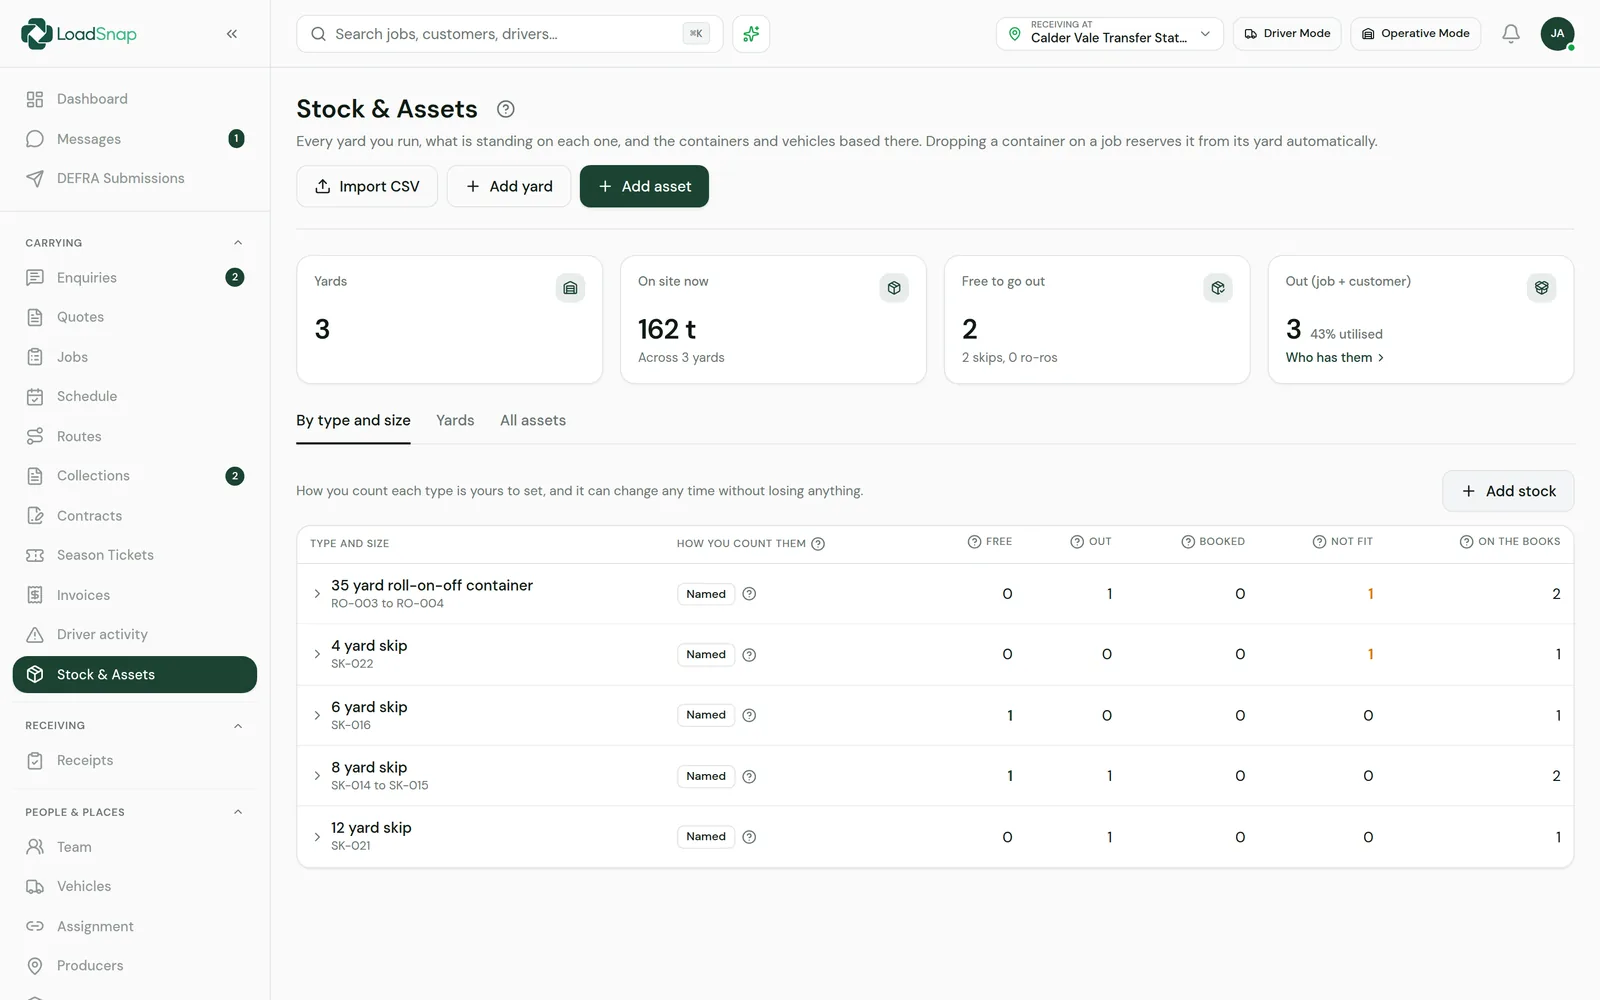This screenshot has height=1000, width=1600.
Task: Click the Out (job + customer) card icon
Action: tap(1542, 288)
